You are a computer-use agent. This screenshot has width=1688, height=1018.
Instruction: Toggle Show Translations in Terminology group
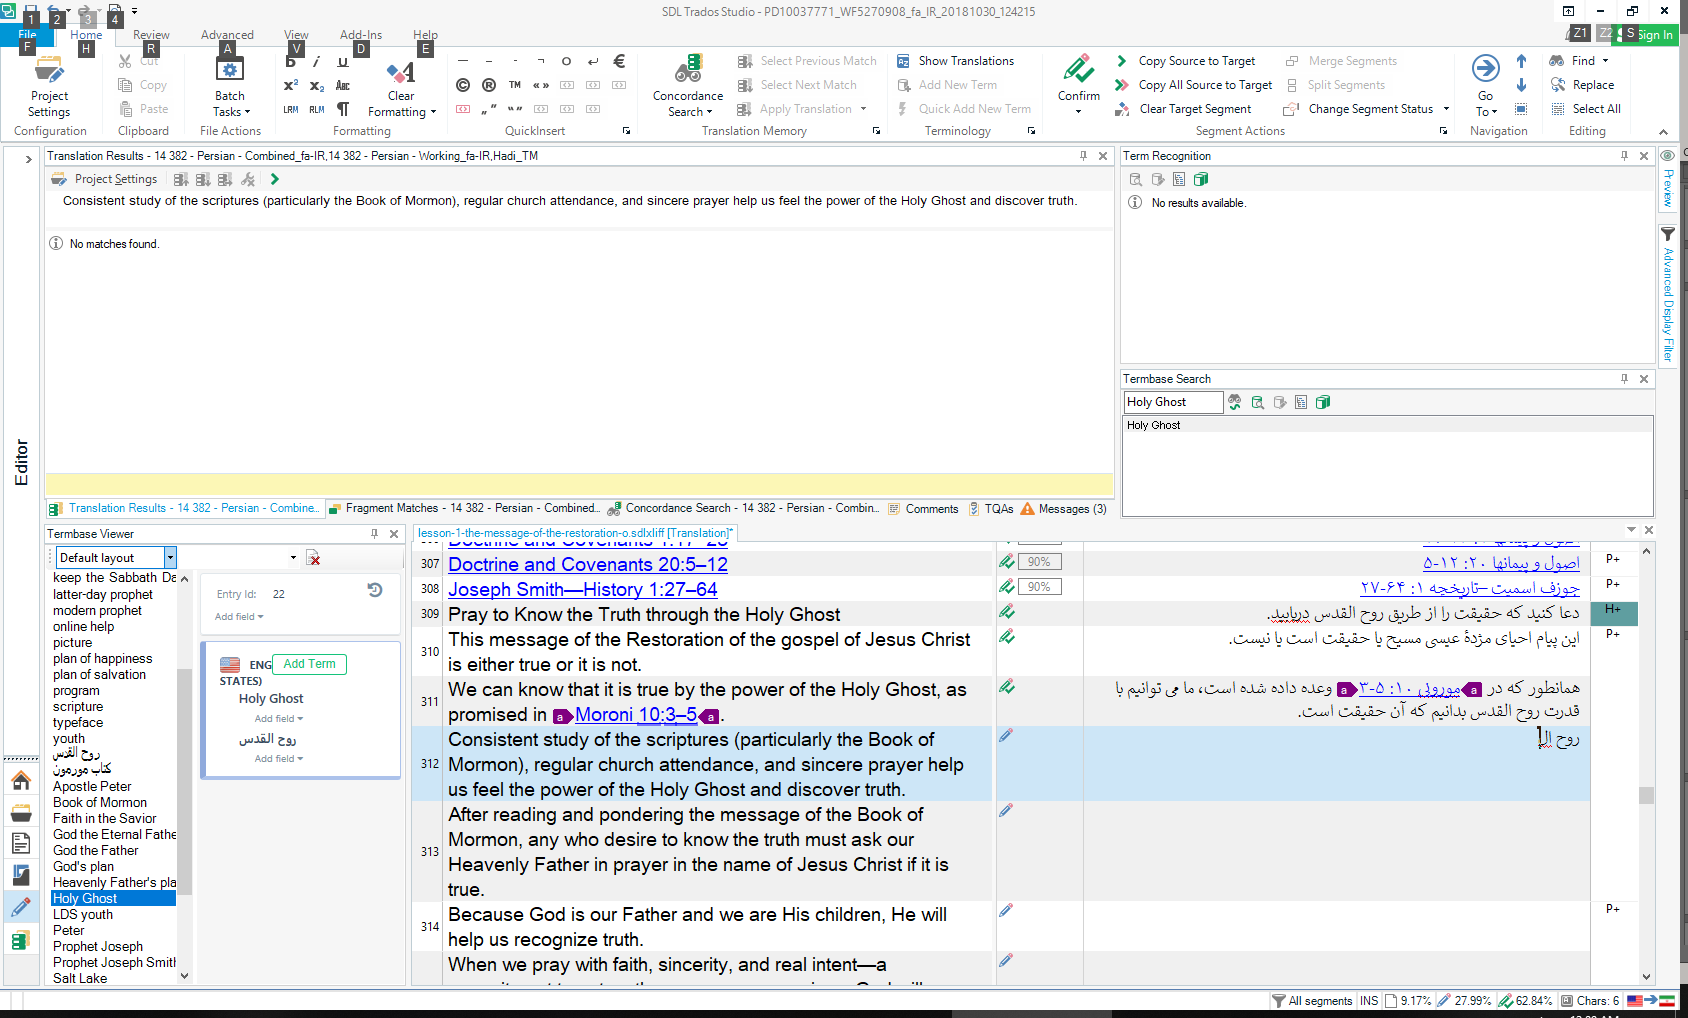pyautogui.click(x=965, y=61)
